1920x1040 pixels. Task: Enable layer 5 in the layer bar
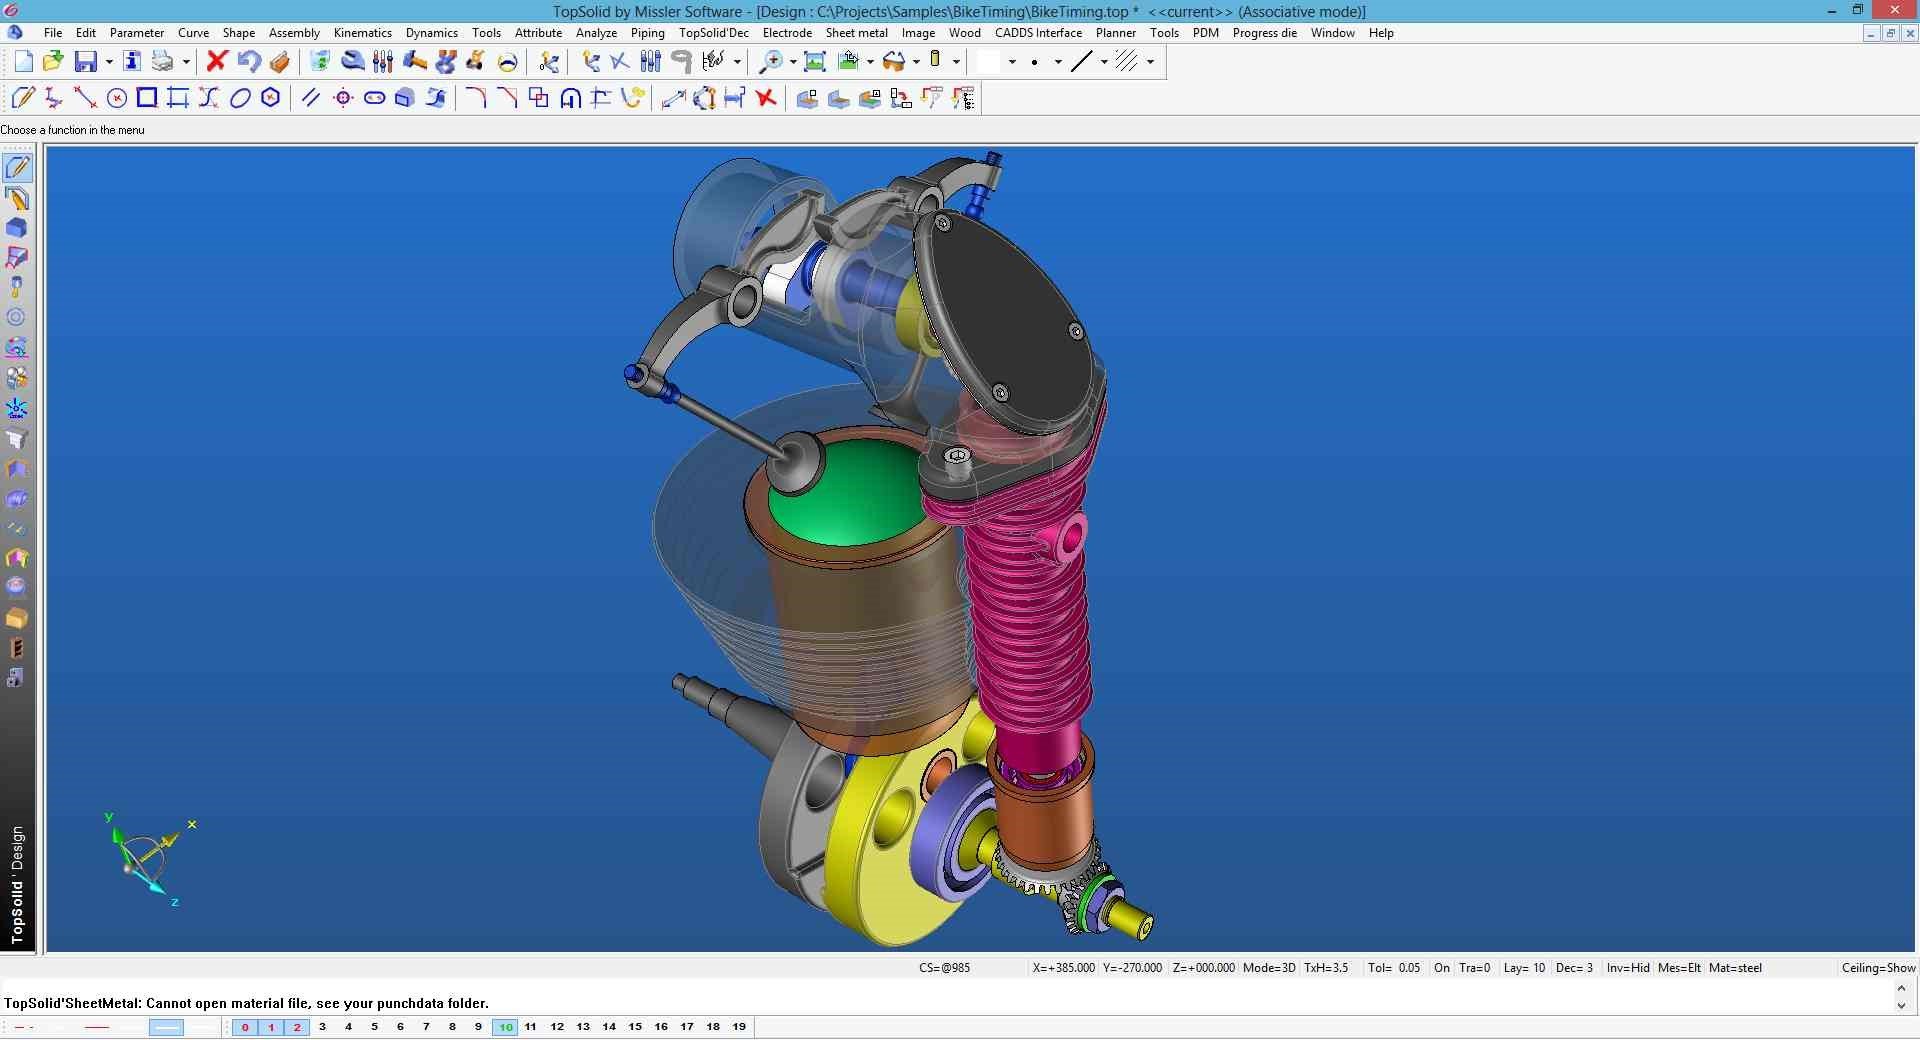click(x=375, y=1027)
